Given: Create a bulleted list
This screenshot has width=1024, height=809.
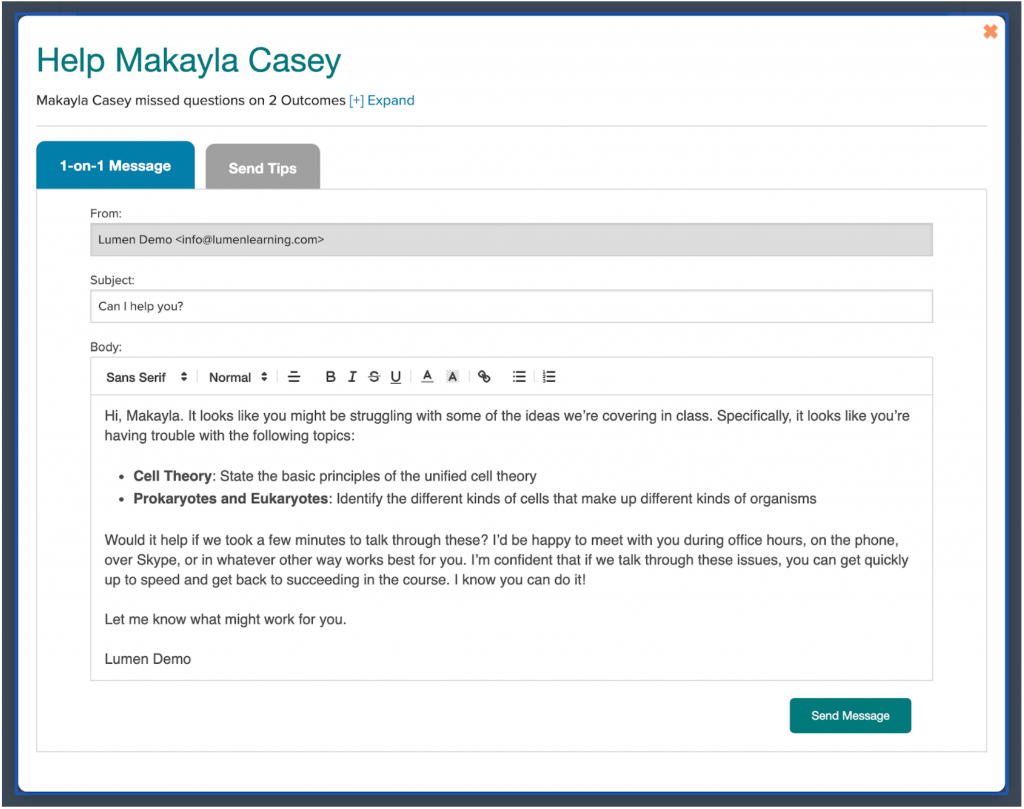Looking at the screenshot, I should 519,377.
